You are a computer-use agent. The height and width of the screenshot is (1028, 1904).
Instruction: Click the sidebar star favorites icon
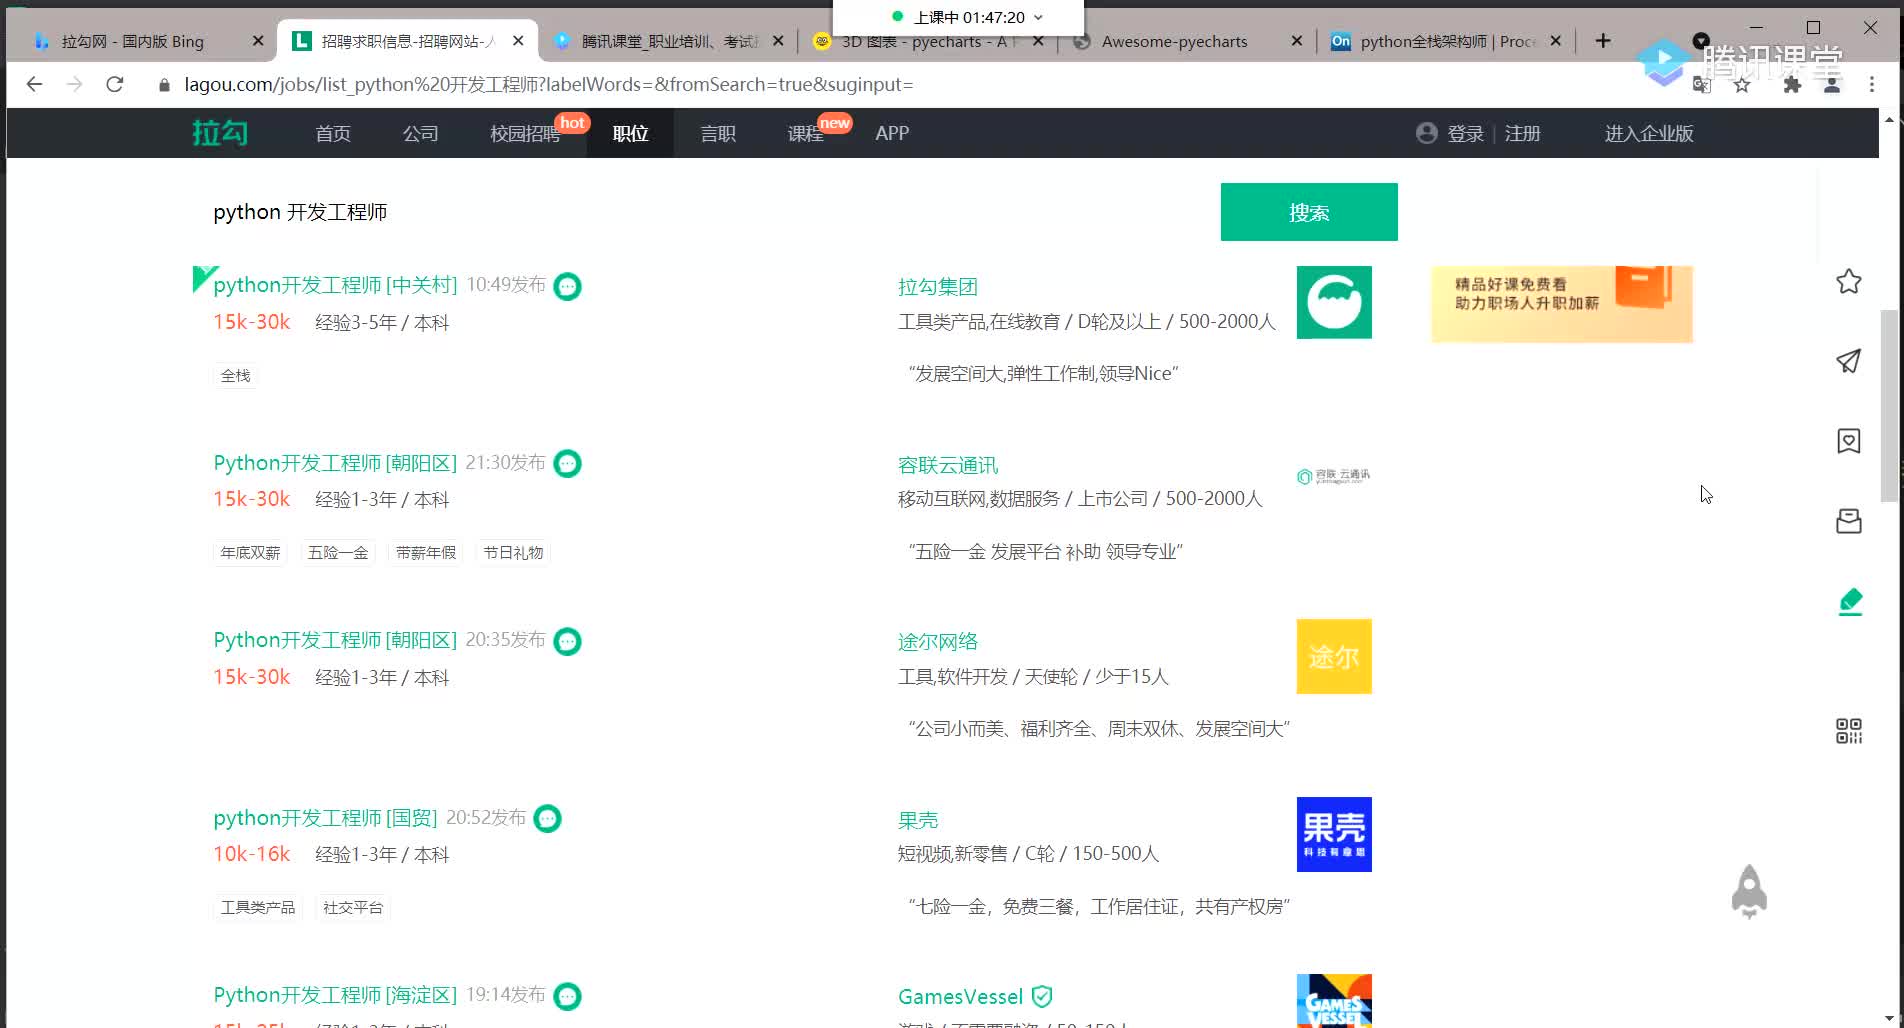click(x=1849, y=282)
